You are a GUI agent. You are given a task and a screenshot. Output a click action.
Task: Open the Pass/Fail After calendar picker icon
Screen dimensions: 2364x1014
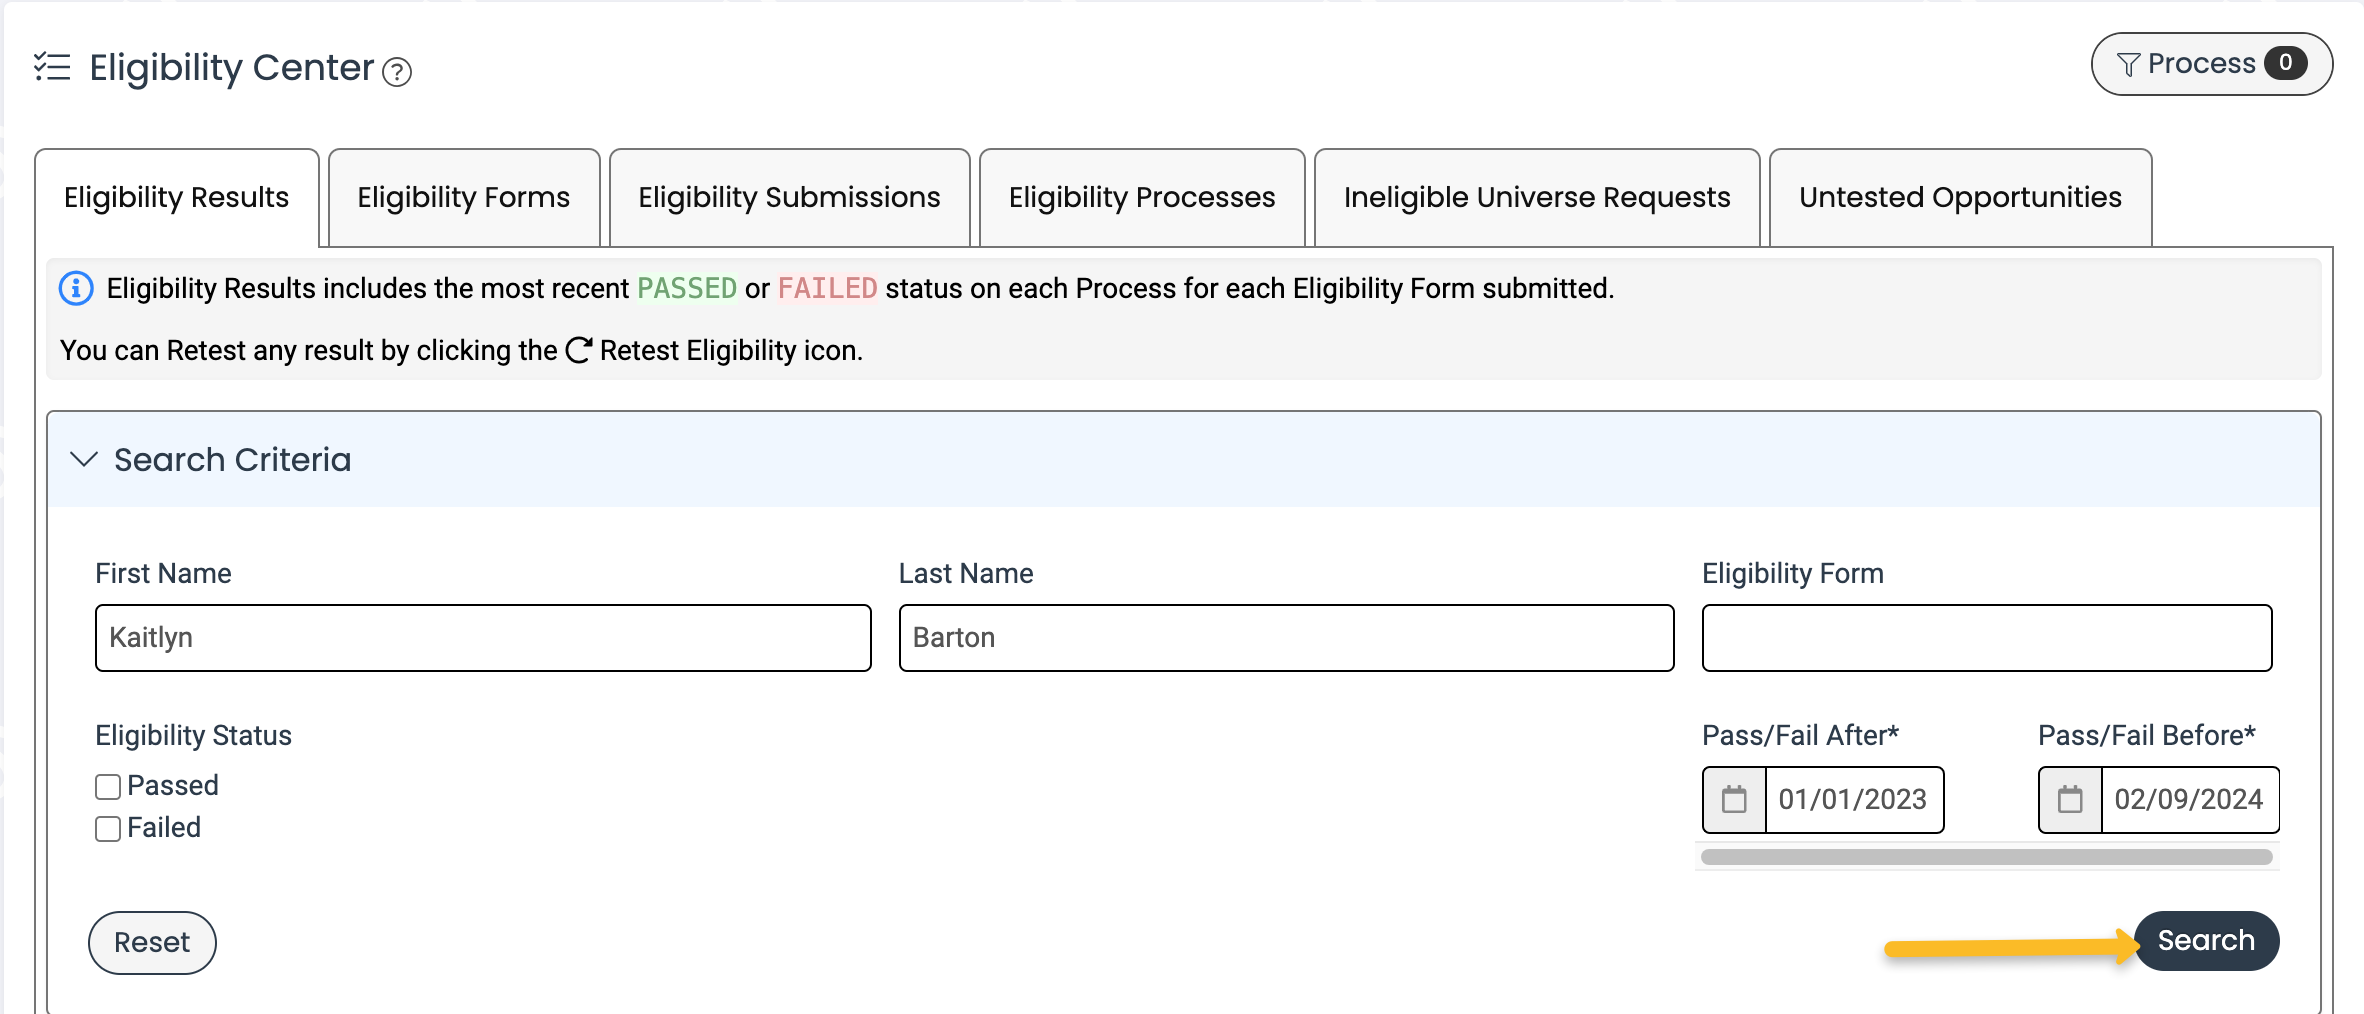coord(1734,800)
